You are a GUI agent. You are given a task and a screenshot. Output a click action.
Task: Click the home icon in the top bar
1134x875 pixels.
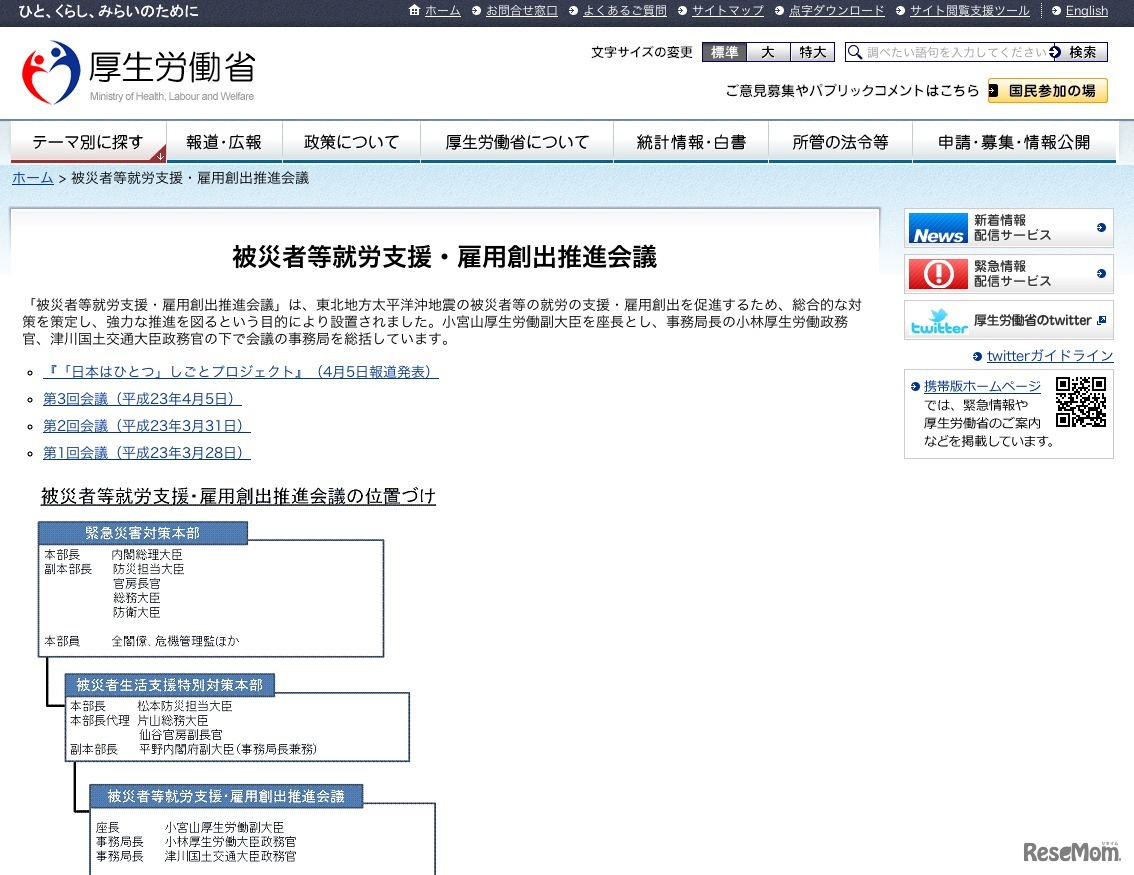pyautogui.click(x=415, y=11)
